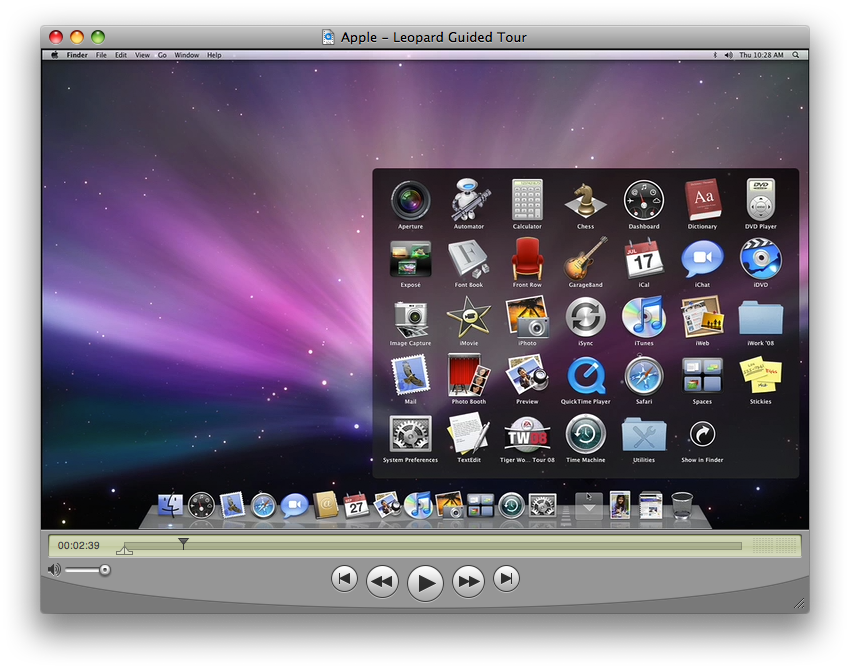Image resolution: width=850 pixels, height=669 pixels.
Task: Open iCal in the Applications stack grid
Action: click(x=643, y=259)
